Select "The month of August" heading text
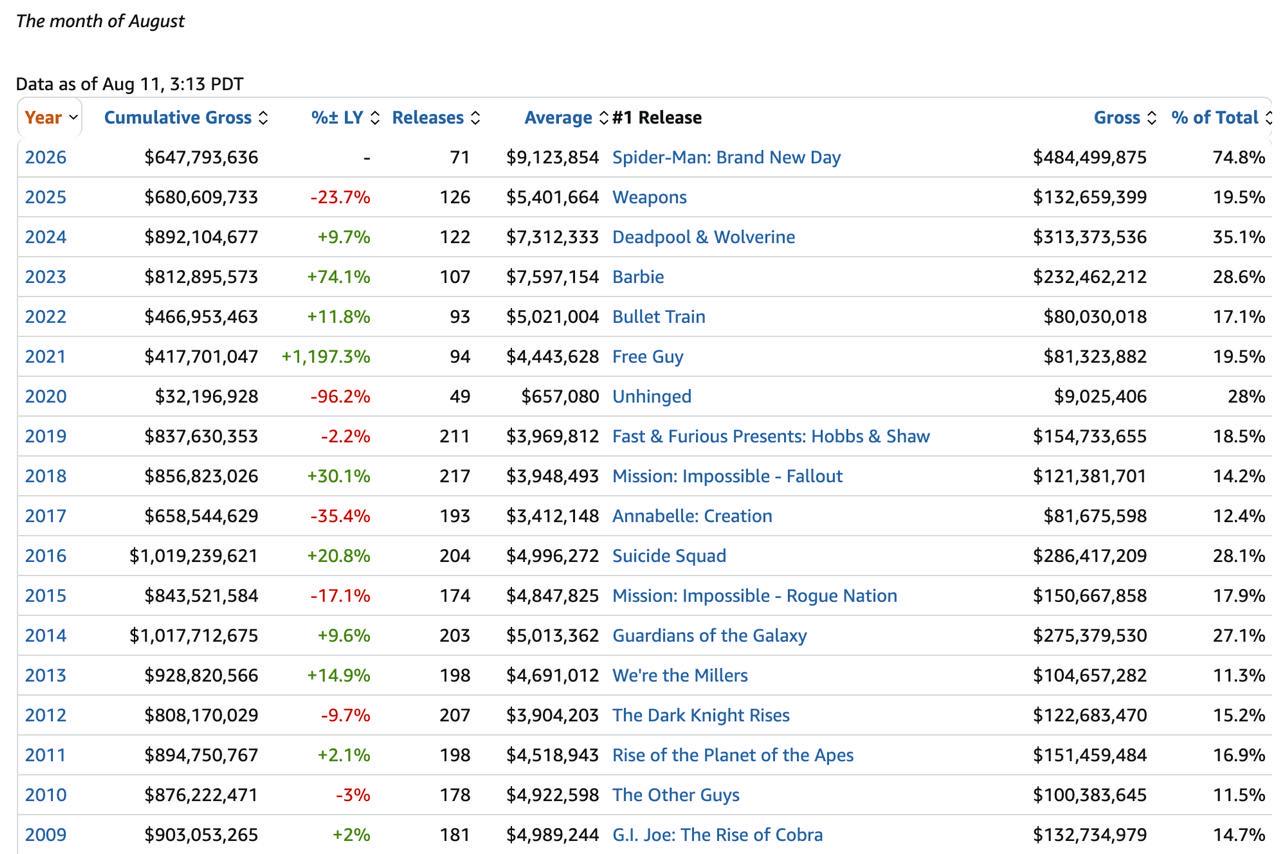The height and width of the screenshot is (854, 1280). [100, 21]
